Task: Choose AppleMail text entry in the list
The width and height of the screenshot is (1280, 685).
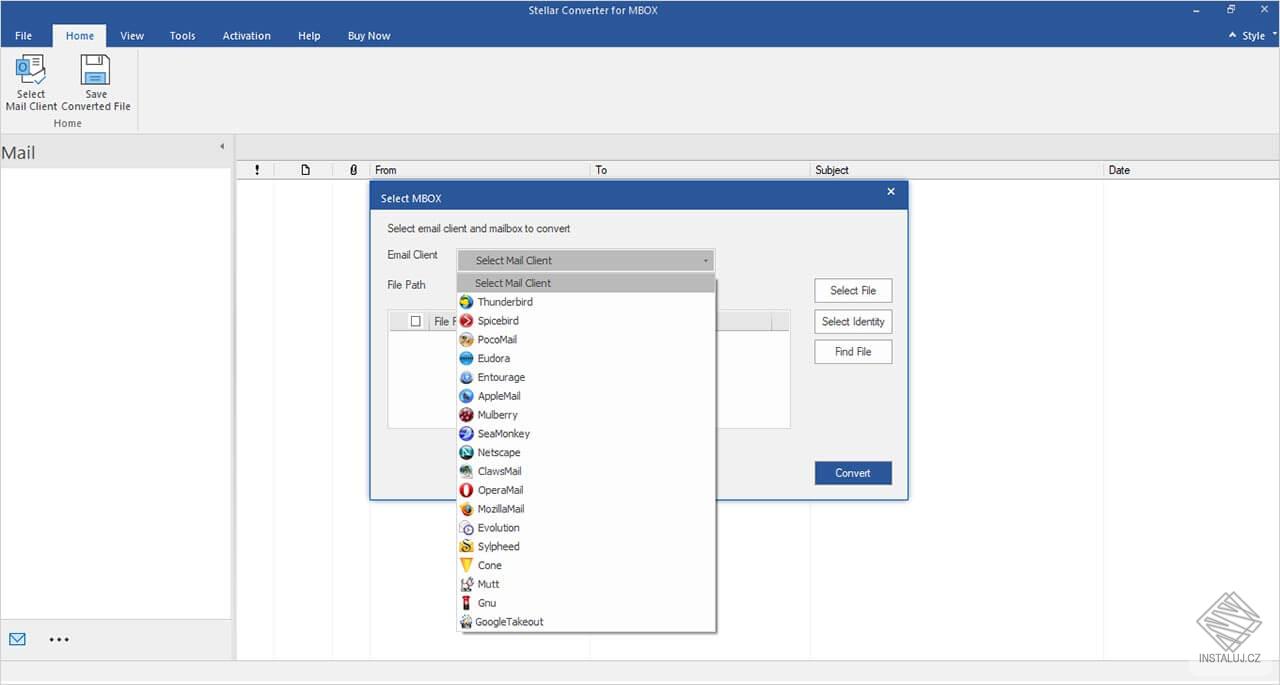Action: 499,396
